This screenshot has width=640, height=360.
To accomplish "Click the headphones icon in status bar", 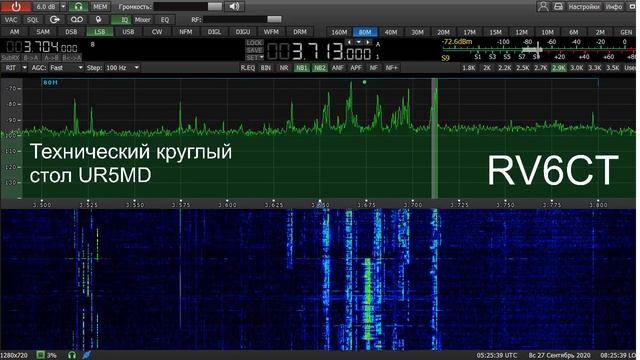I will click(x=72, y=355).
